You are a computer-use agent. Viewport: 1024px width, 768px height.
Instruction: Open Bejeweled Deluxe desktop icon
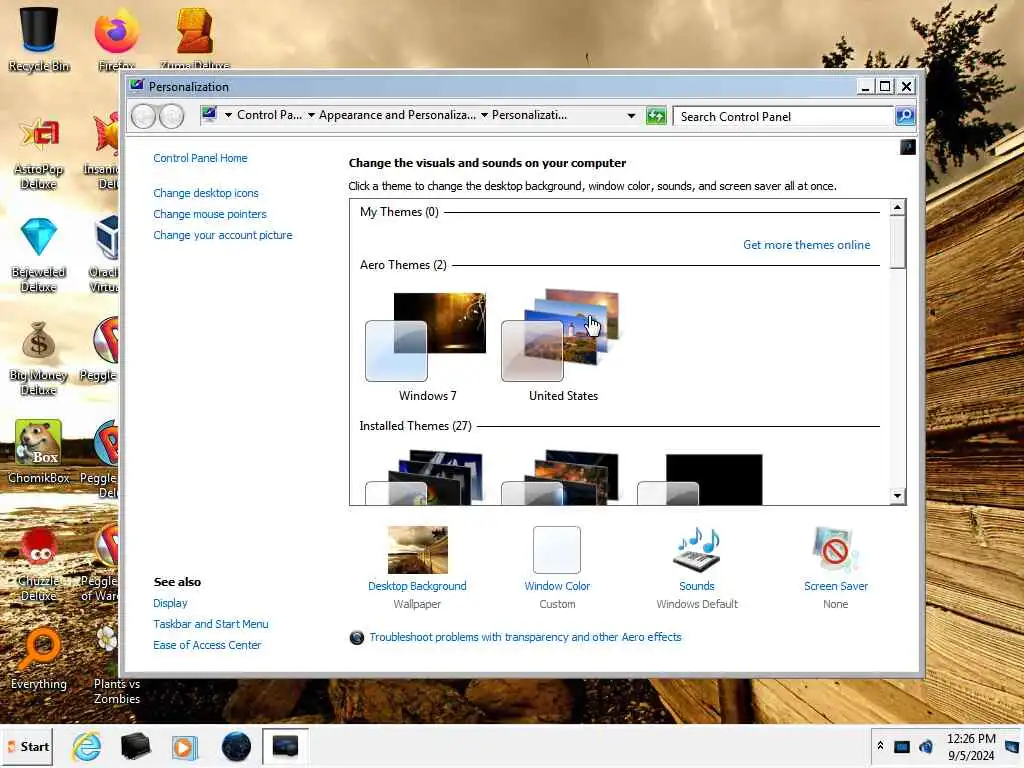pos(39,256)
